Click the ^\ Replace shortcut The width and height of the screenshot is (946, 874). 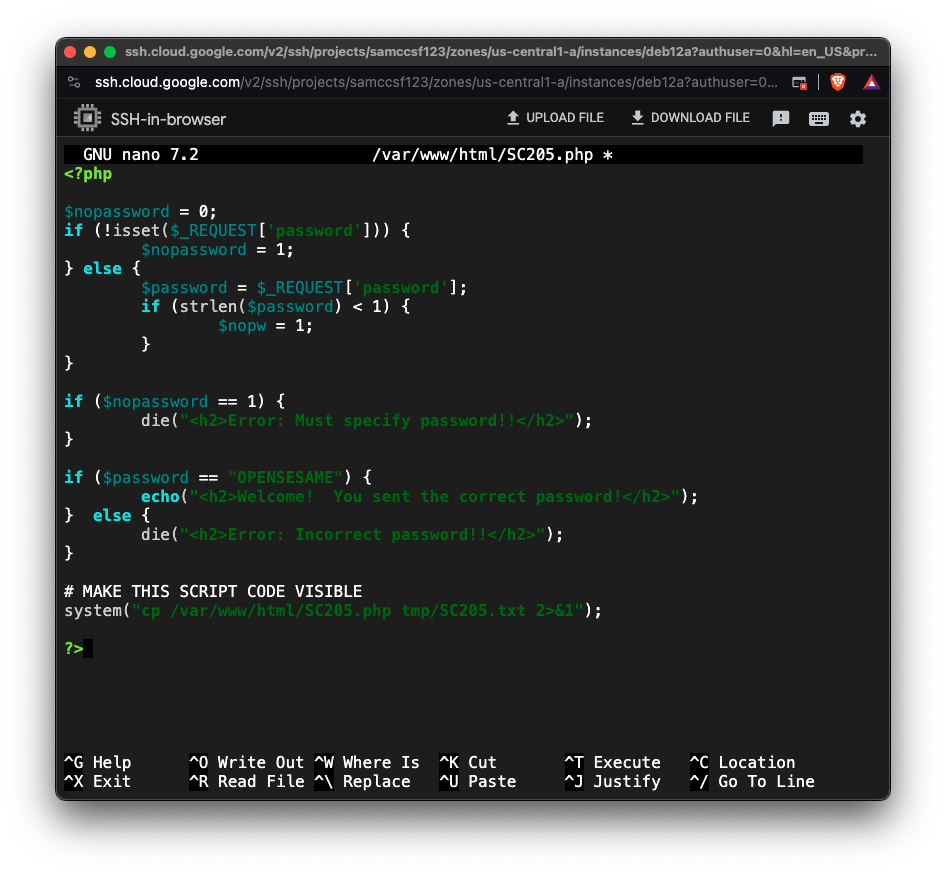[363, 781]
